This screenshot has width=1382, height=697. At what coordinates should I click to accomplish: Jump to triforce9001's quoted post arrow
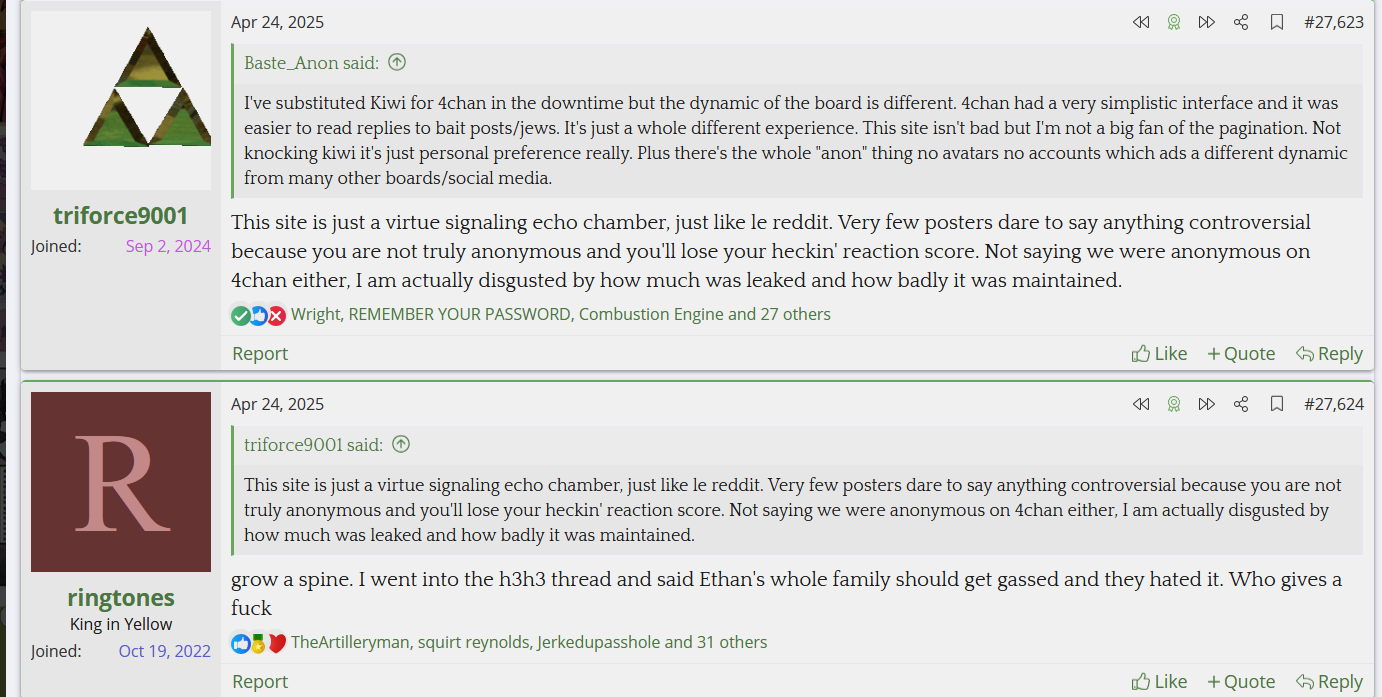click(401, 444)
